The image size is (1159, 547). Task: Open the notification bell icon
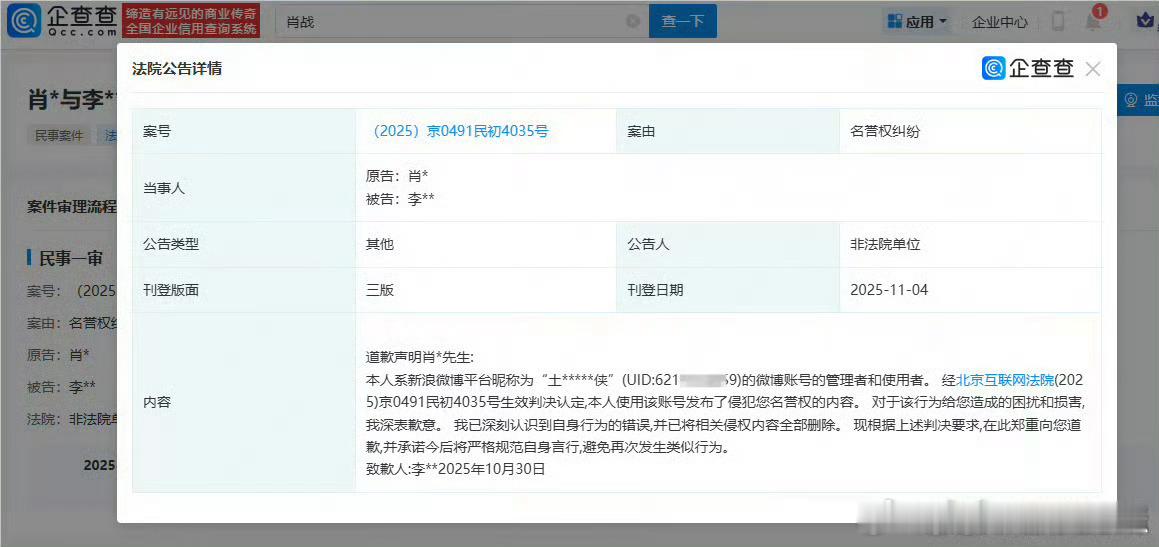tap(1092, 22)
